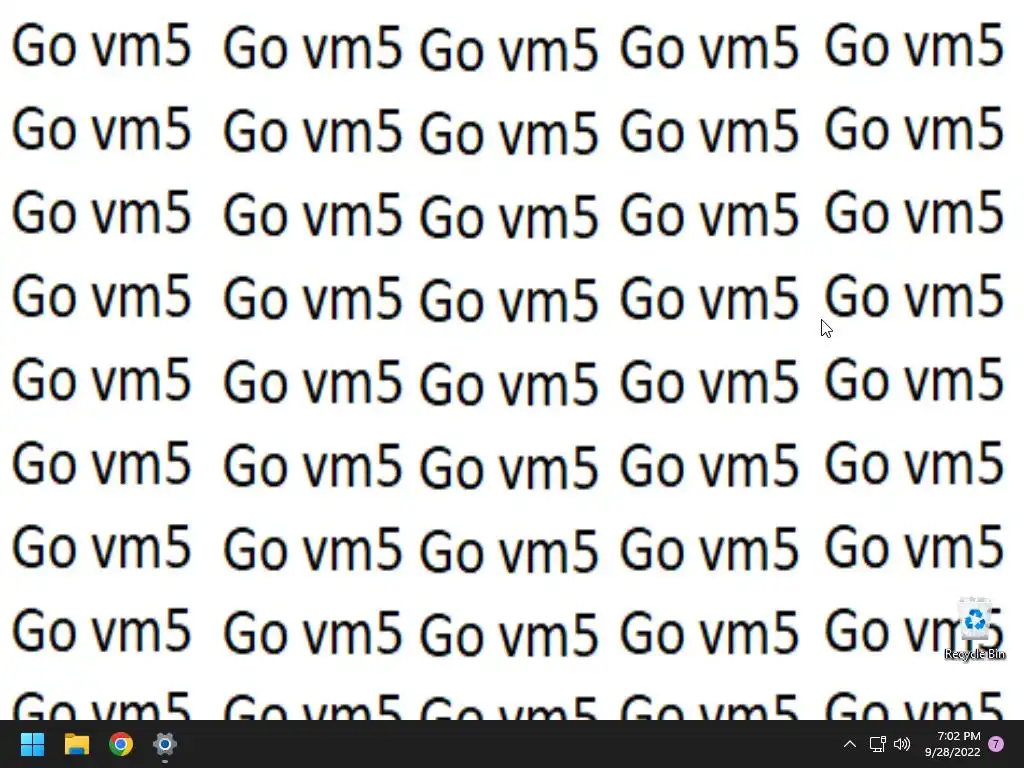
Task: Open the purple notification badge showing 7
Action: (996, 744)
